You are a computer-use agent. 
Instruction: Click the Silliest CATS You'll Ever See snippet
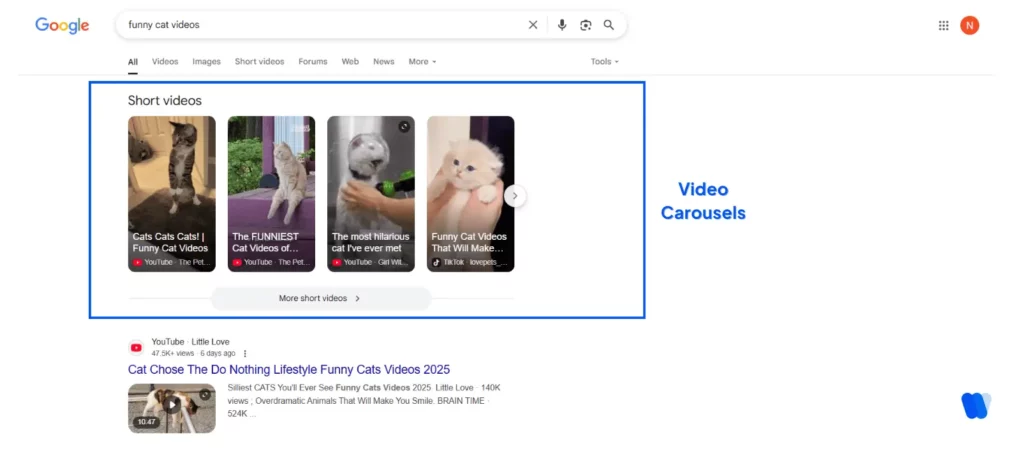pos(366,401)
